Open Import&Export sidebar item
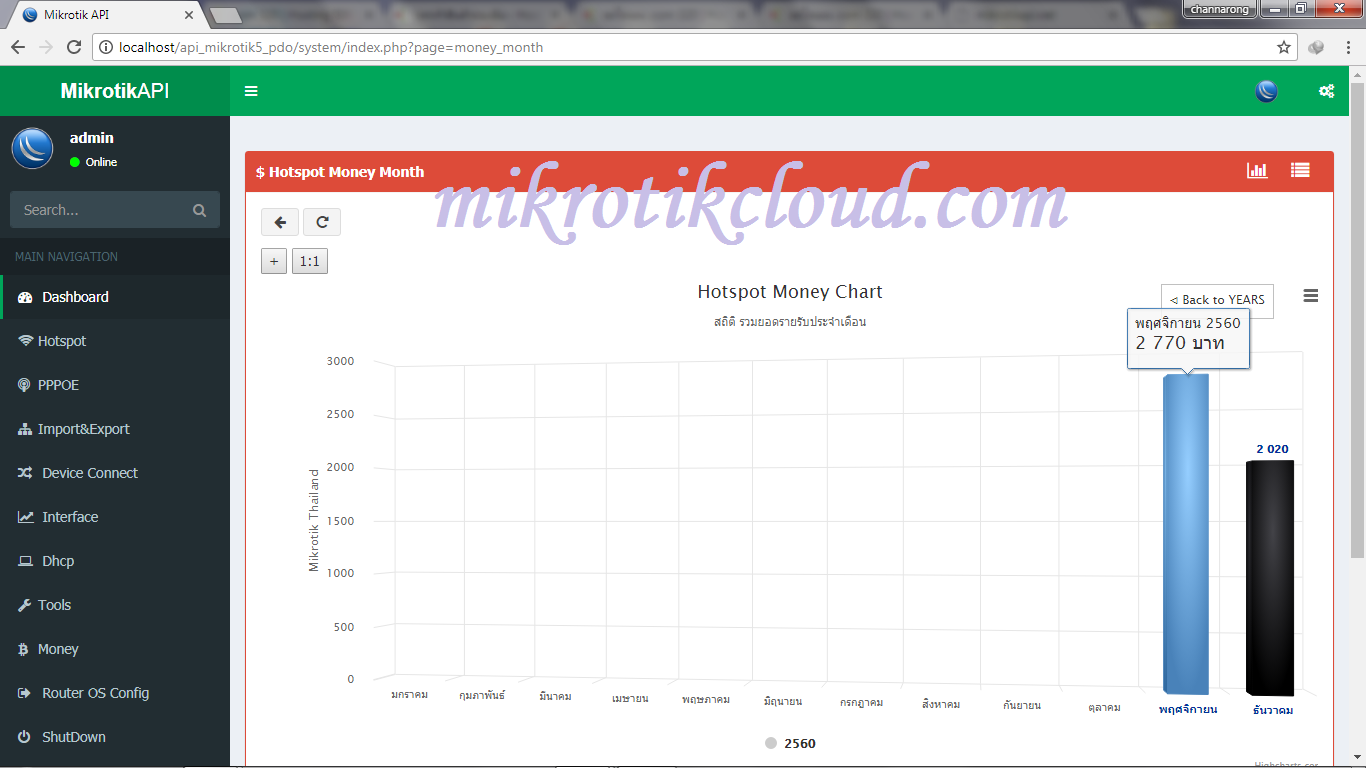 (x=115, y=429)
